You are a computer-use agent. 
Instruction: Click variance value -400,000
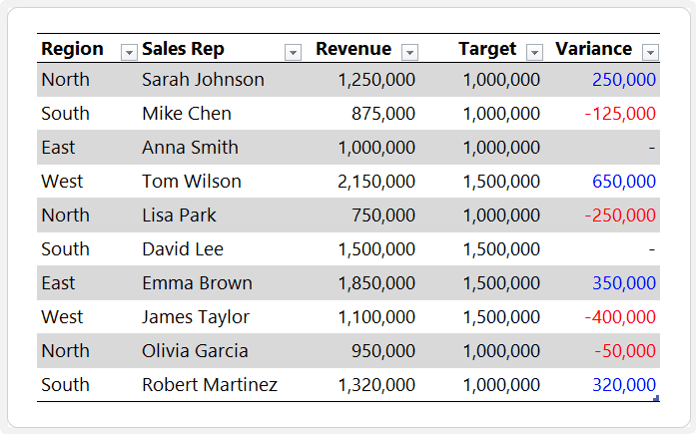[x=620, y=317]
